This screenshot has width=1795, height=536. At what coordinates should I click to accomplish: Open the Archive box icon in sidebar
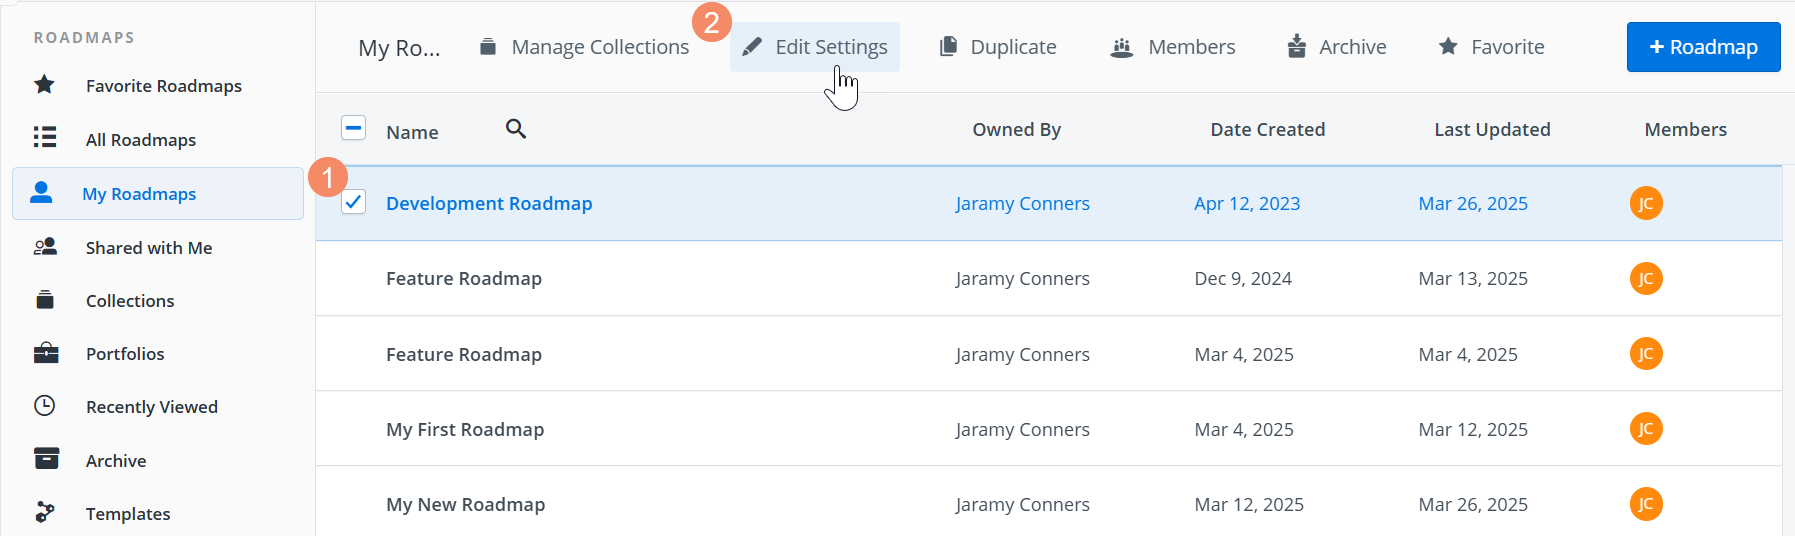46,459
